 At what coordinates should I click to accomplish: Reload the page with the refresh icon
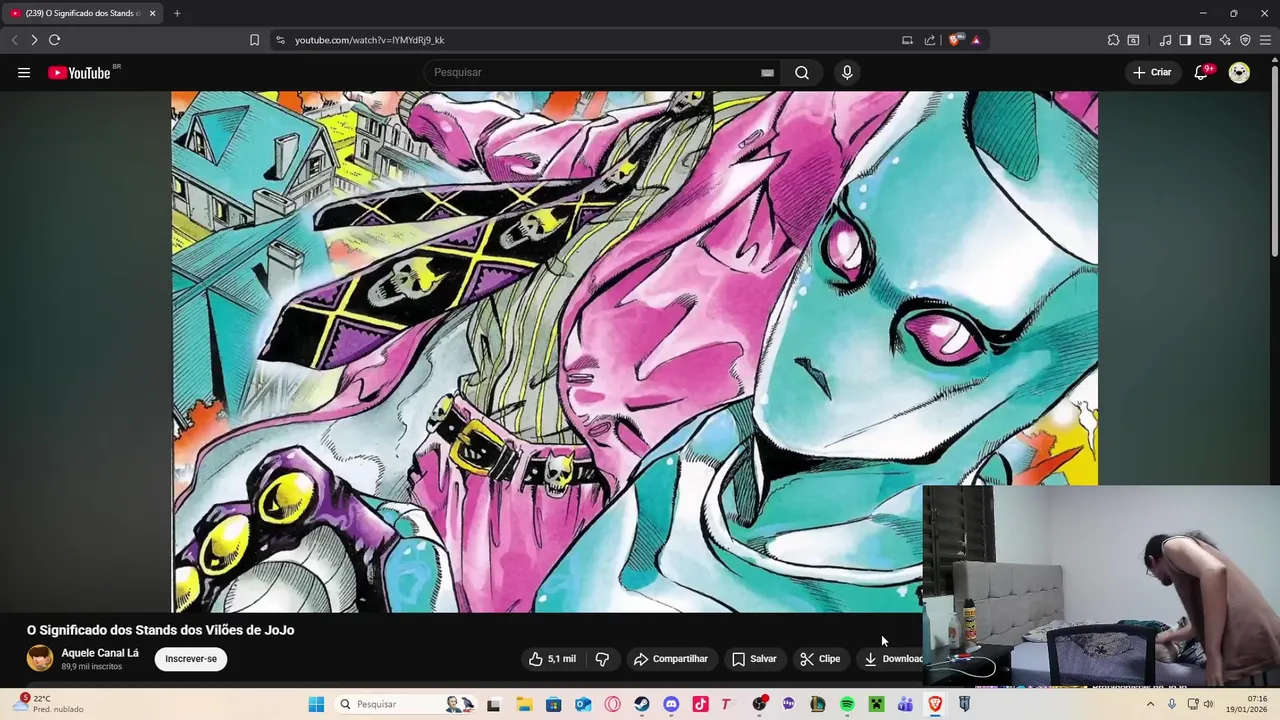pos(54,40)
